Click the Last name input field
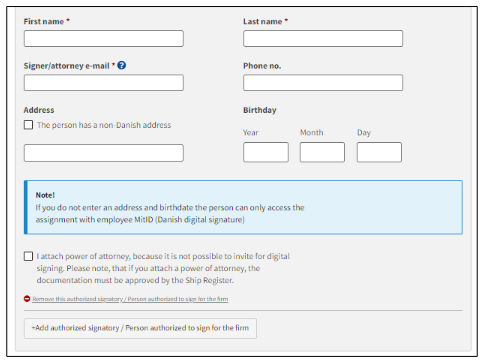The width and height of the screenshot is (485, 362). click(323, 38)
